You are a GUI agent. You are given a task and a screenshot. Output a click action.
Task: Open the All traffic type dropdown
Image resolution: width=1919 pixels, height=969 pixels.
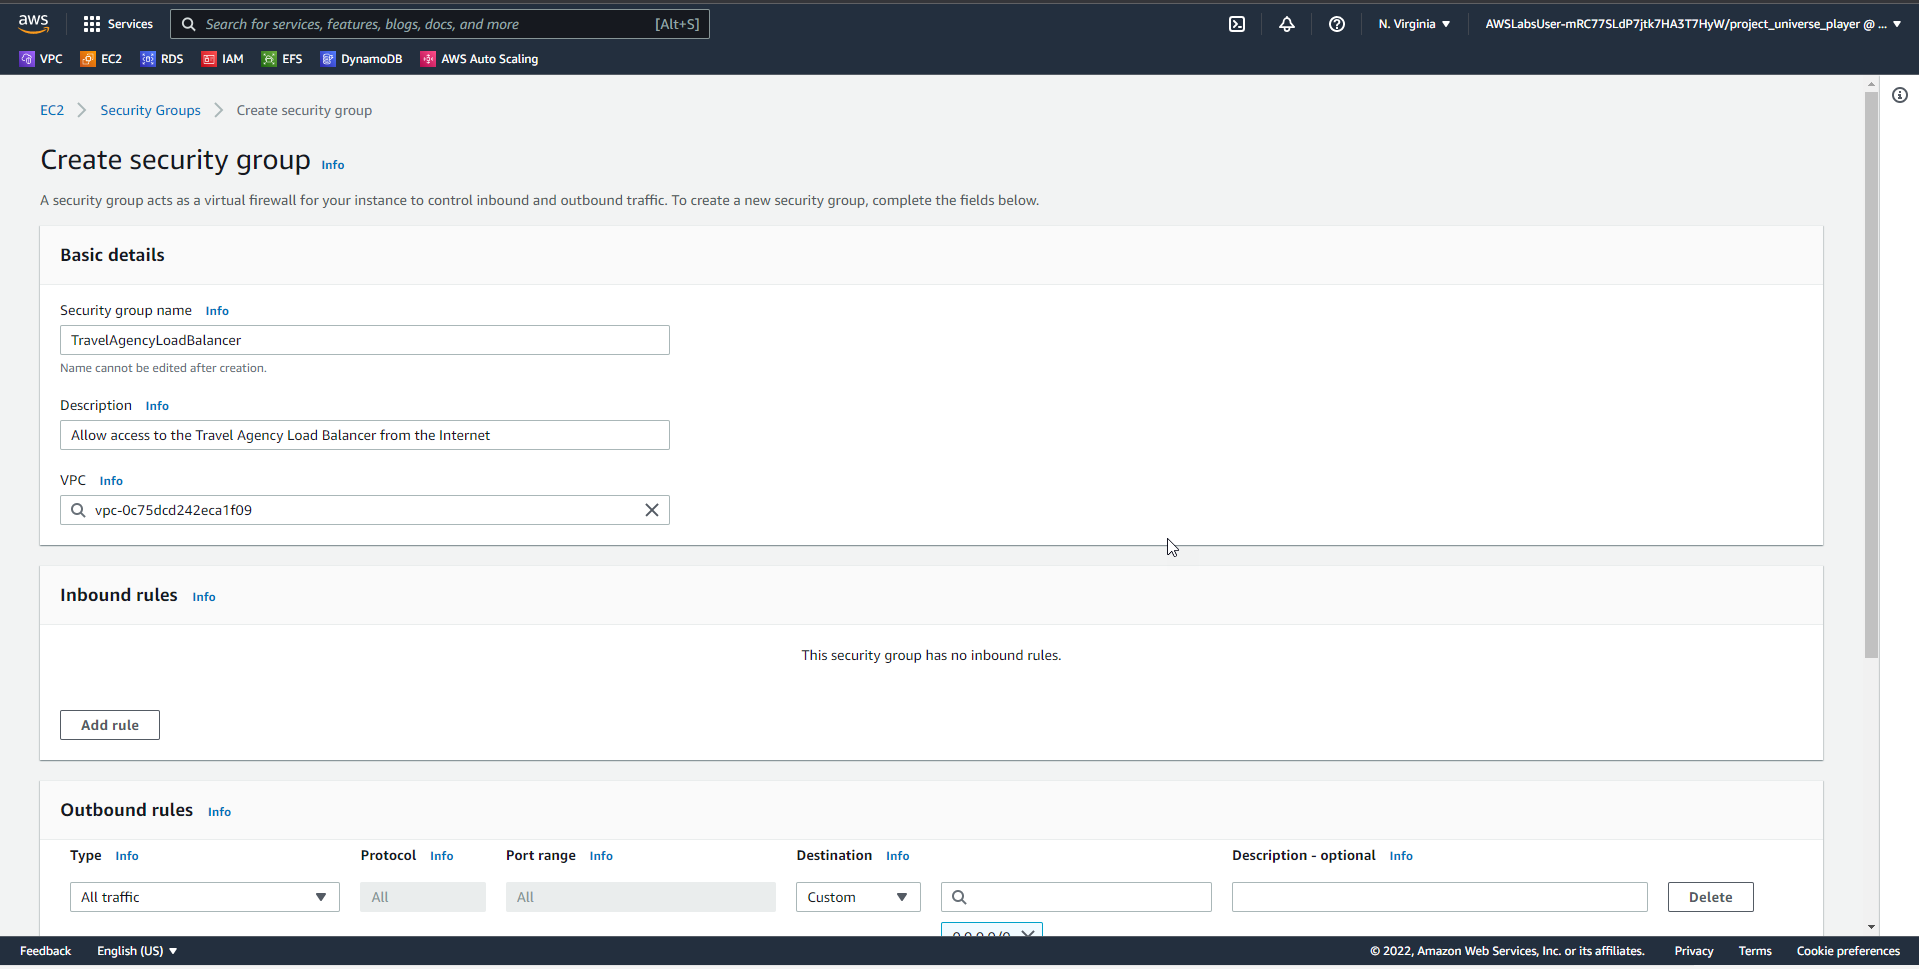[205, 897]
